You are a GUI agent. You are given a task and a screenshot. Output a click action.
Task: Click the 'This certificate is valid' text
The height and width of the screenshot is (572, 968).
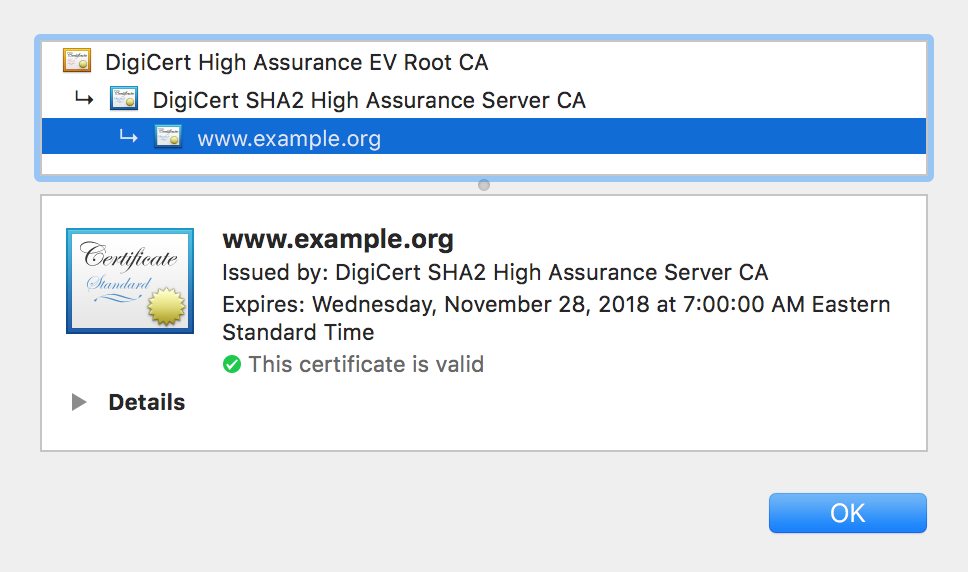click(x=366, y=365)
